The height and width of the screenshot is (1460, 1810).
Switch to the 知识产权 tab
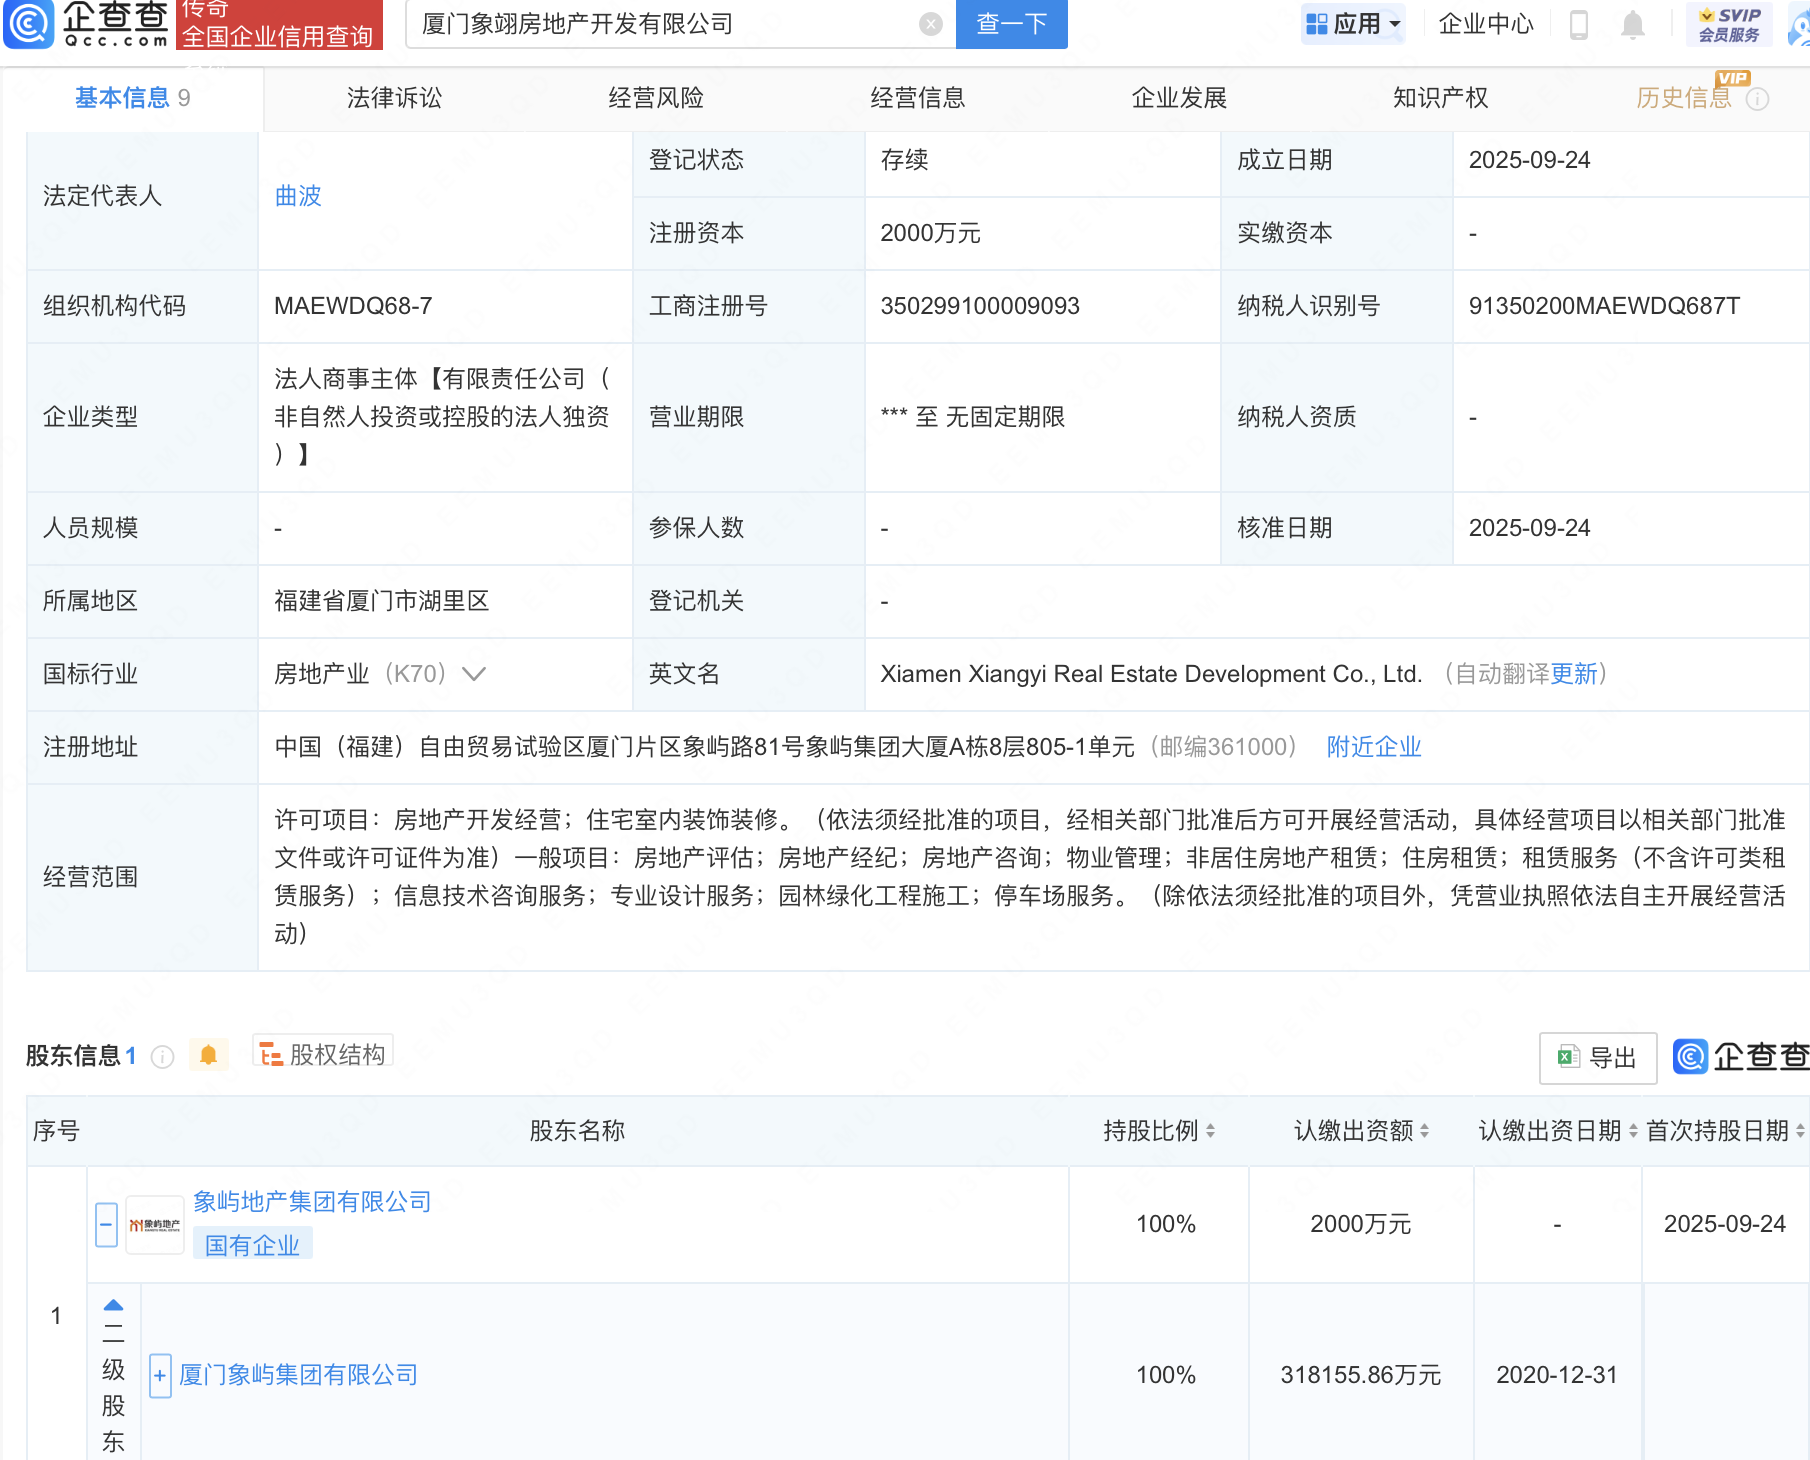(x=1440, y=98)
